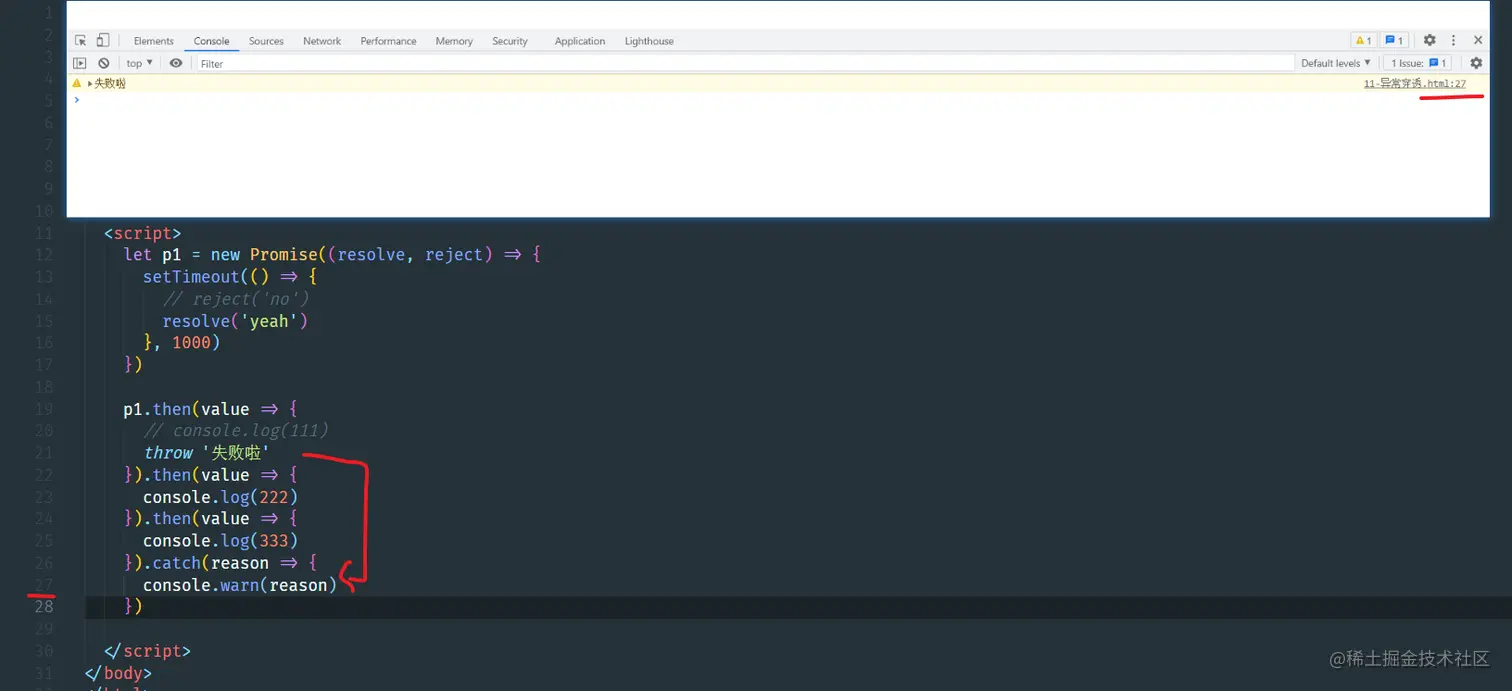Open the Security tab
The width and height of the screenshot is (1512, 691).
[x=510, y=41]
